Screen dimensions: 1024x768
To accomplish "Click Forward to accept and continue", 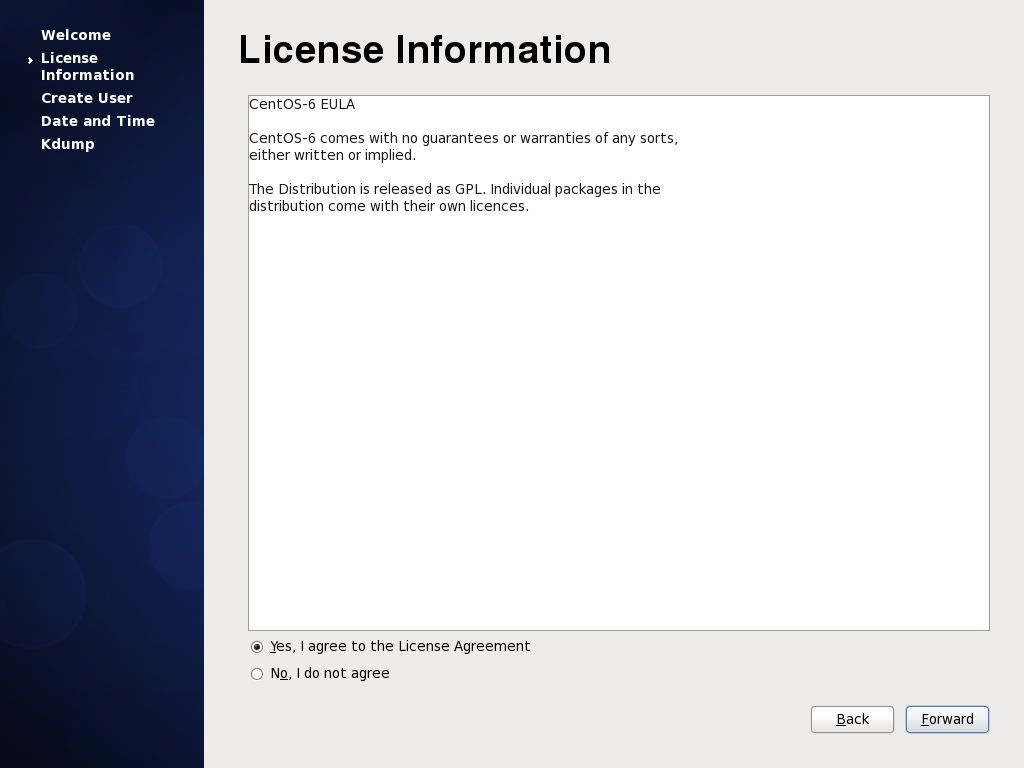I will click(x=947, y=719).
